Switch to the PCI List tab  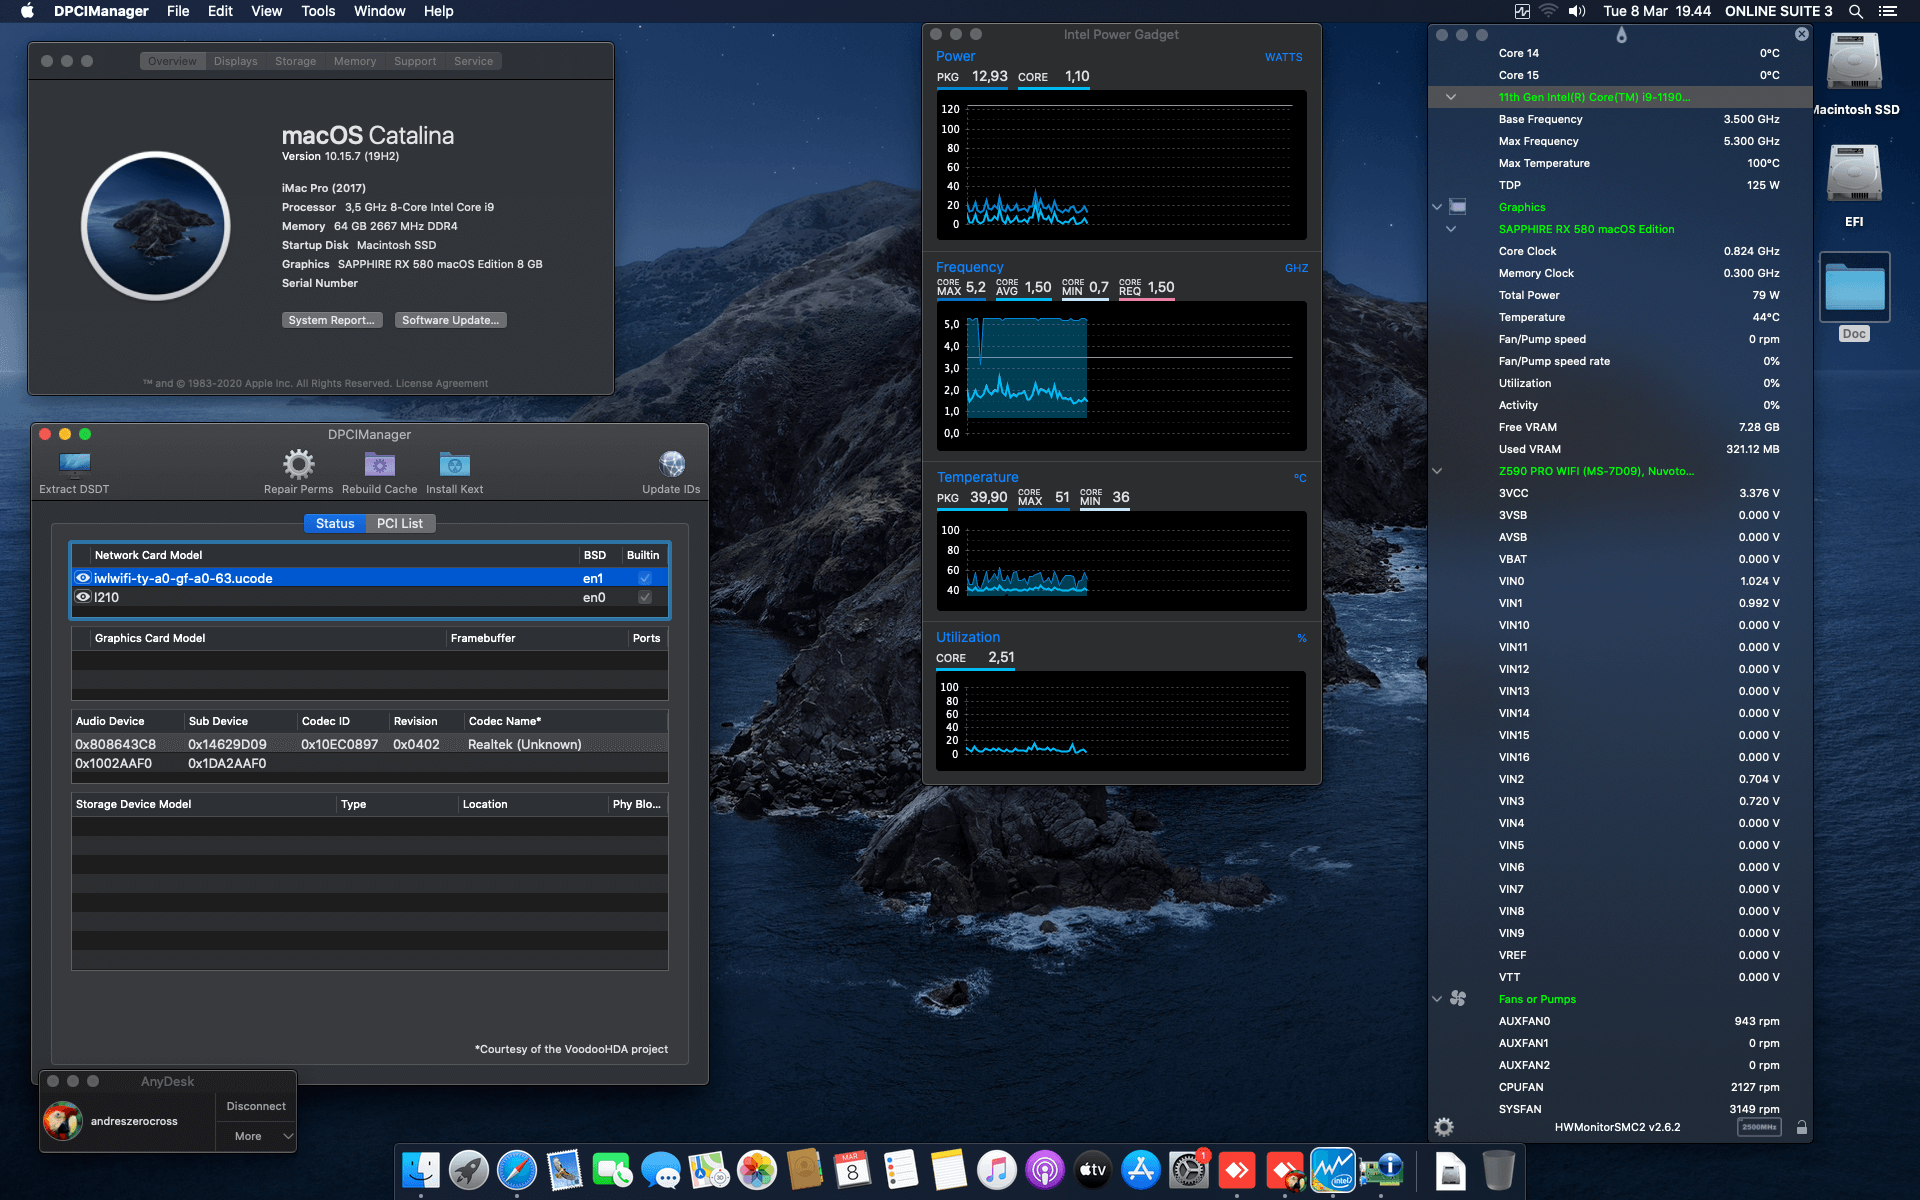coord(400,523)
